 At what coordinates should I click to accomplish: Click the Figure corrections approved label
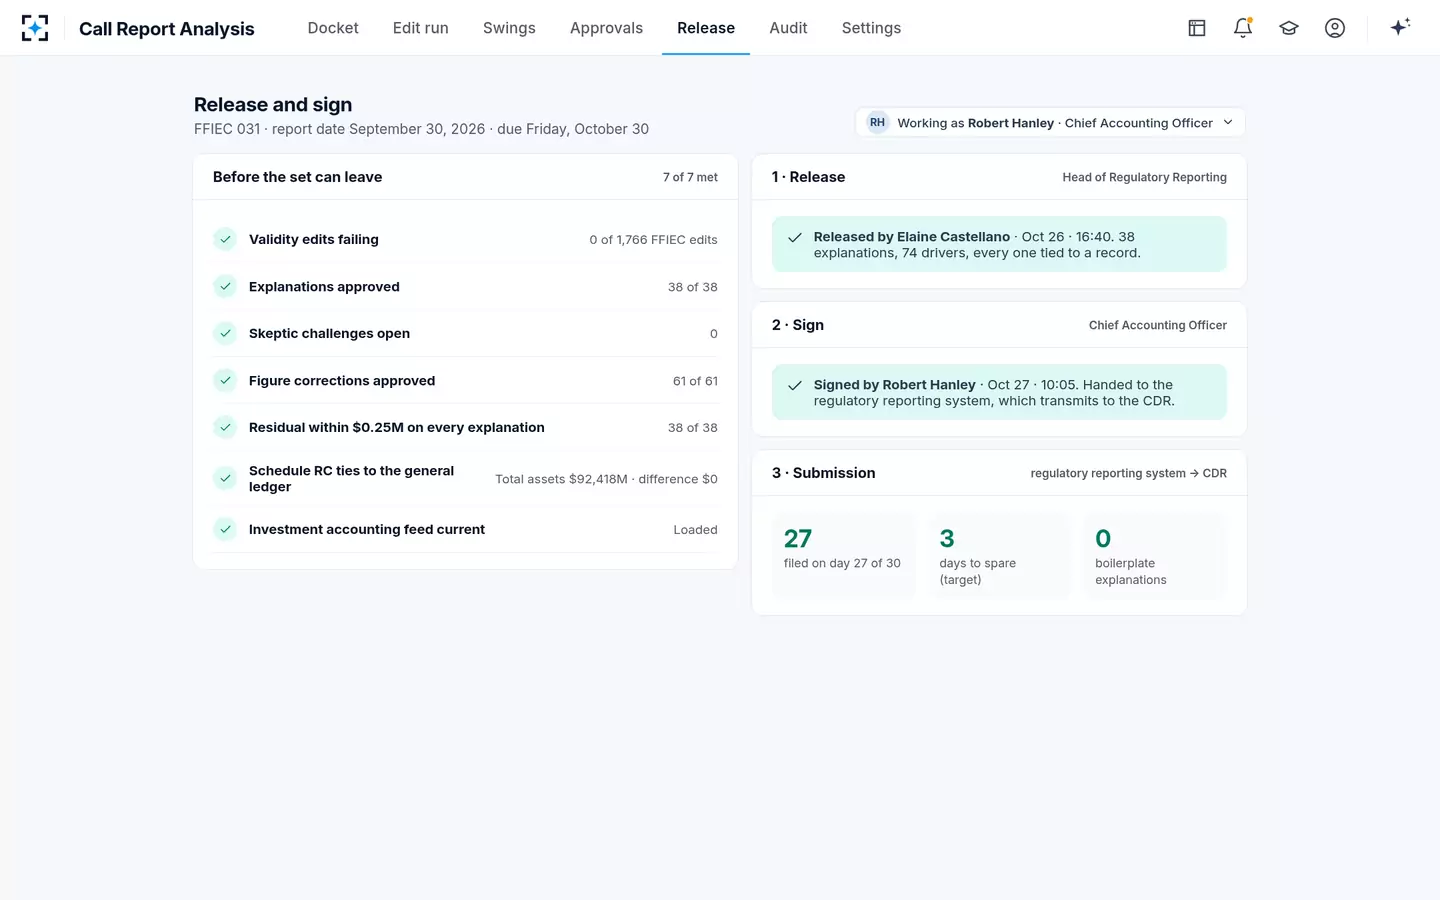point(342,380)
